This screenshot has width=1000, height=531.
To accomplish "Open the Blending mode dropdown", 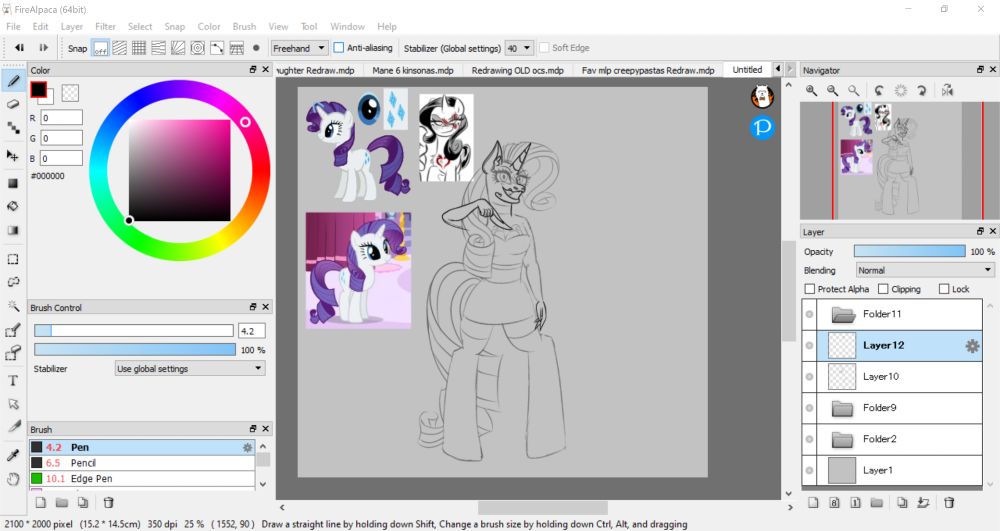I will tap(925, 270).
